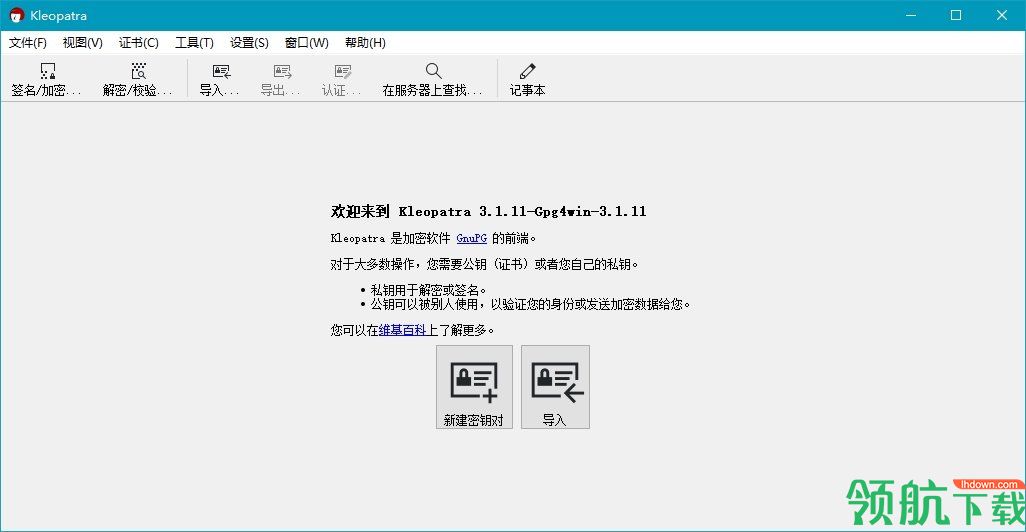Screen dimensions: 1026x532
Task: Maximize the Kleopatra window
Action: click(956, 15)
